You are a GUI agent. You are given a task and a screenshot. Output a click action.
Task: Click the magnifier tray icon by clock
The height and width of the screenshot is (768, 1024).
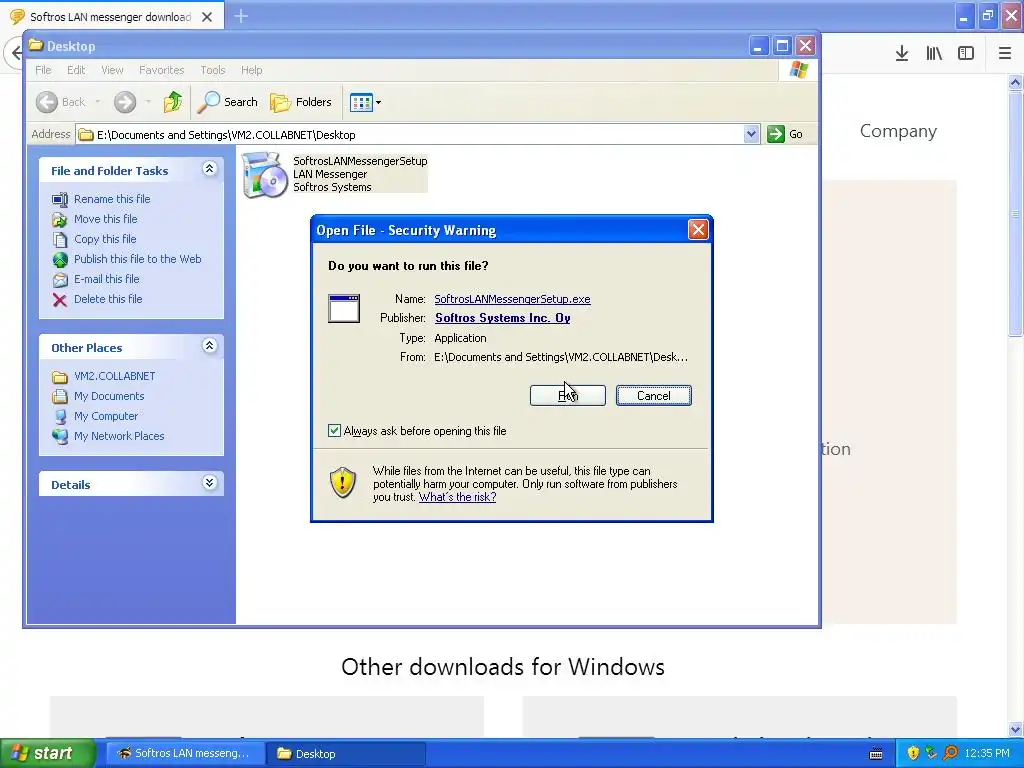[950, 754]
